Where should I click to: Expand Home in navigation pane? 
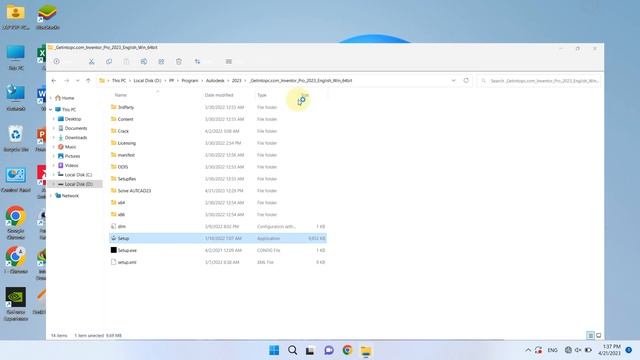pos(51,98)
